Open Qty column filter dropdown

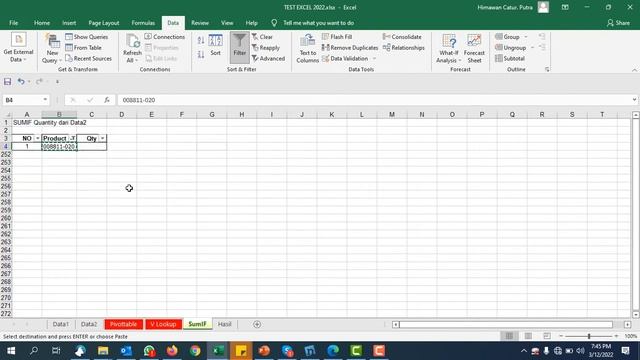point(102,138)
